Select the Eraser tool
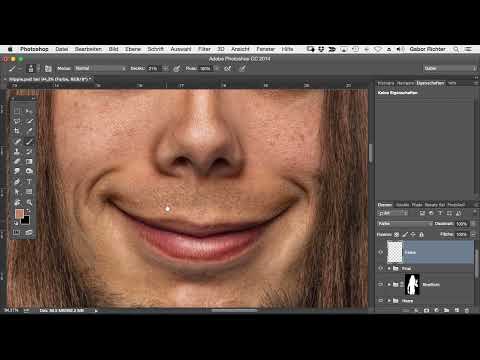This screenshot has height=360, width=480. coord(17,161)
